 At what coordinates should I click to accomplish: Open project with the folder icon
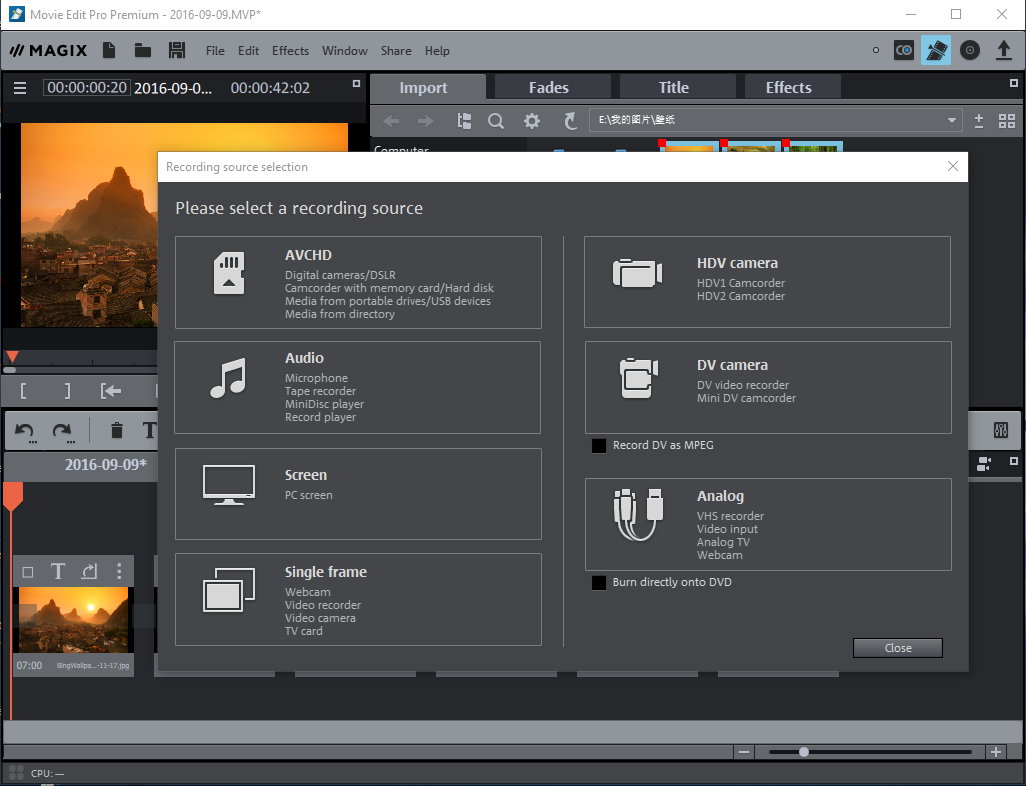tap(143, 50)
